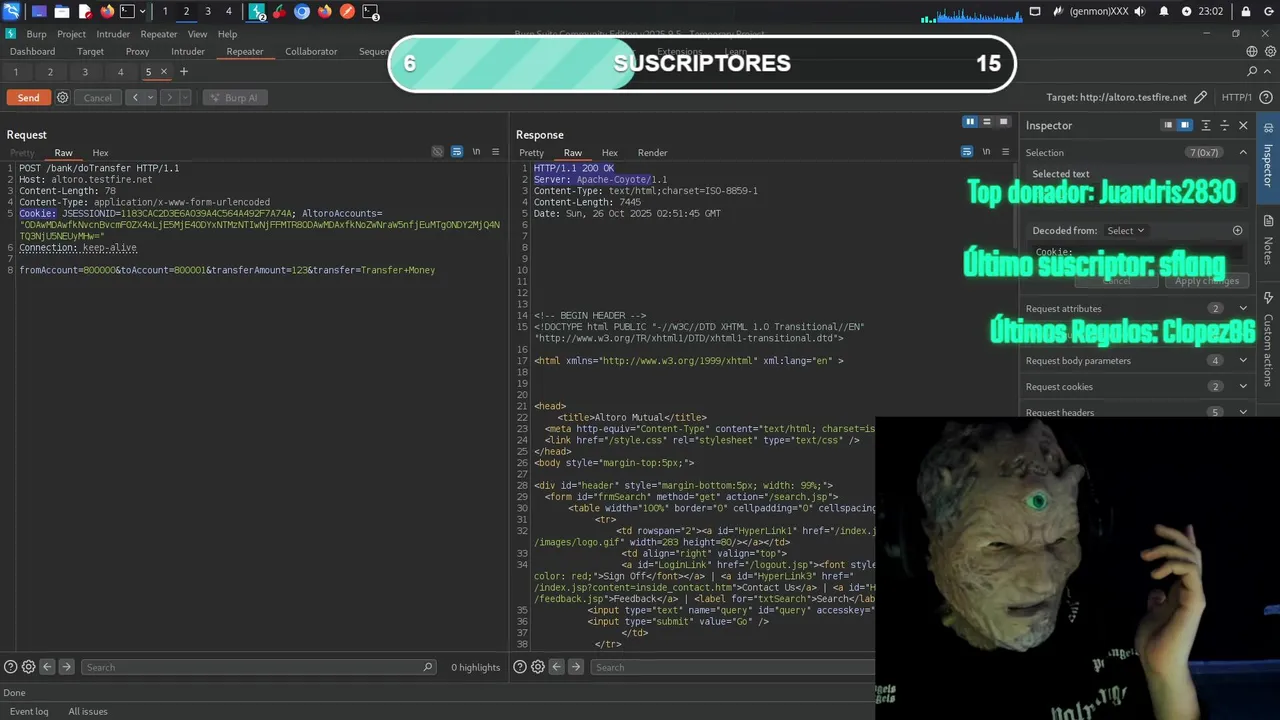
Task: Switch to the Proxy tab
Action: click(x=137, y=52)
